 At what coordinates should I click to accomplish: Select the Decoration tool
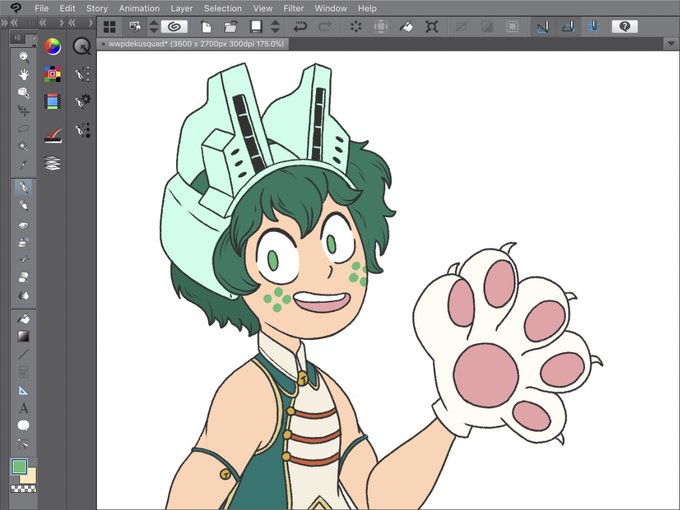coord(23,259)
